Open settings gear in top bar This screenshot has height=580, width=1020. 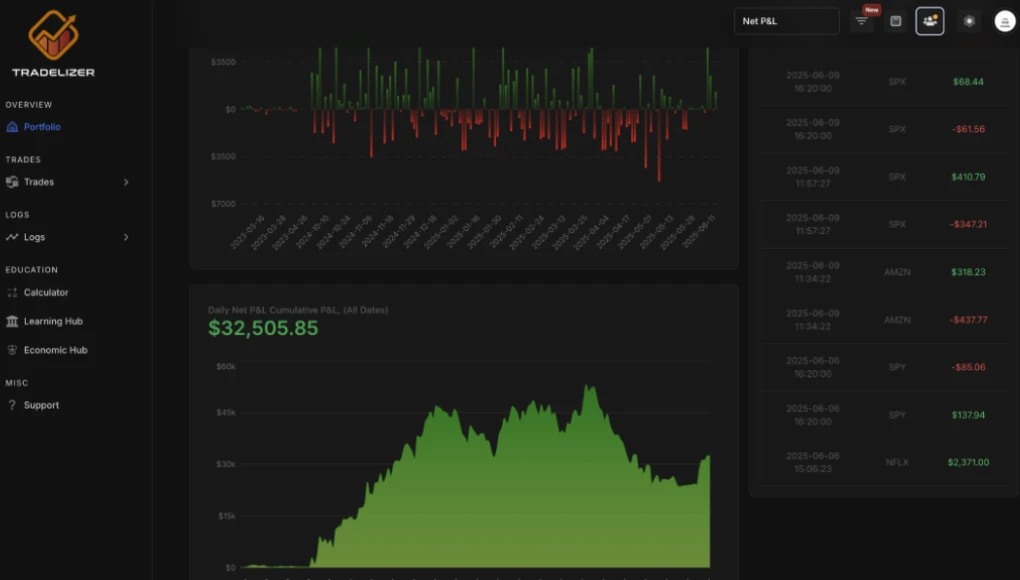pos(968,21)
